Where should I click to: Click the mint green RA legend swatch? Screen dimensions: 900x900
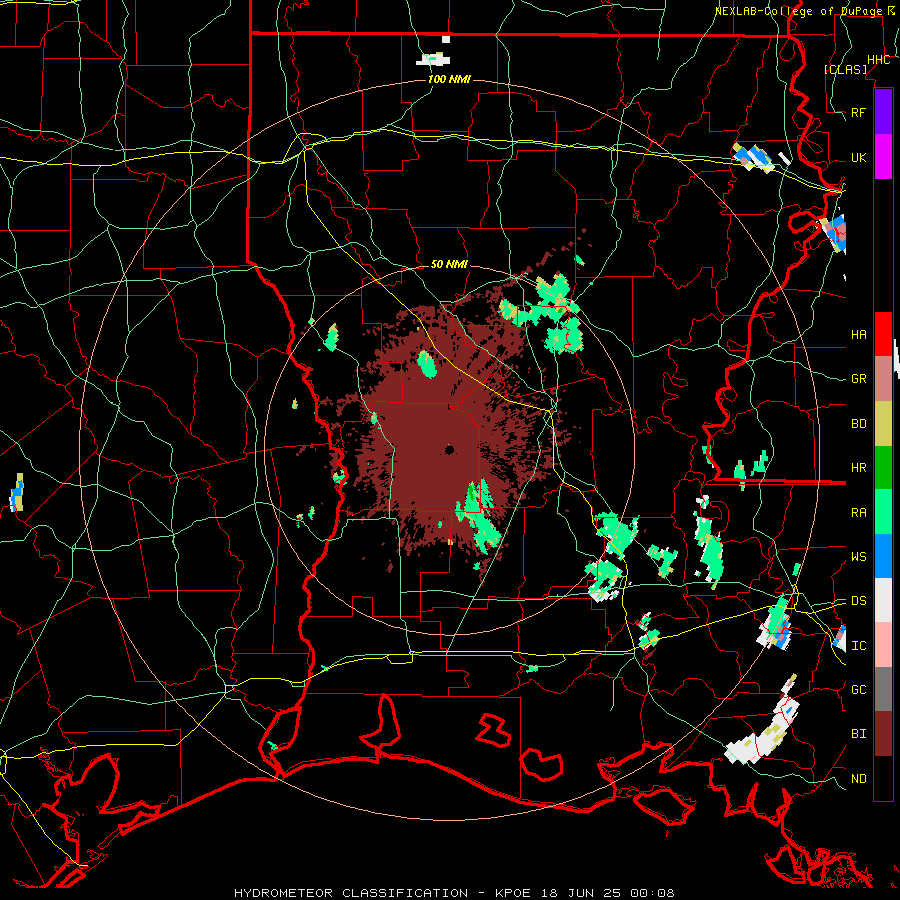pyautogui.click(x=883, y=512)
